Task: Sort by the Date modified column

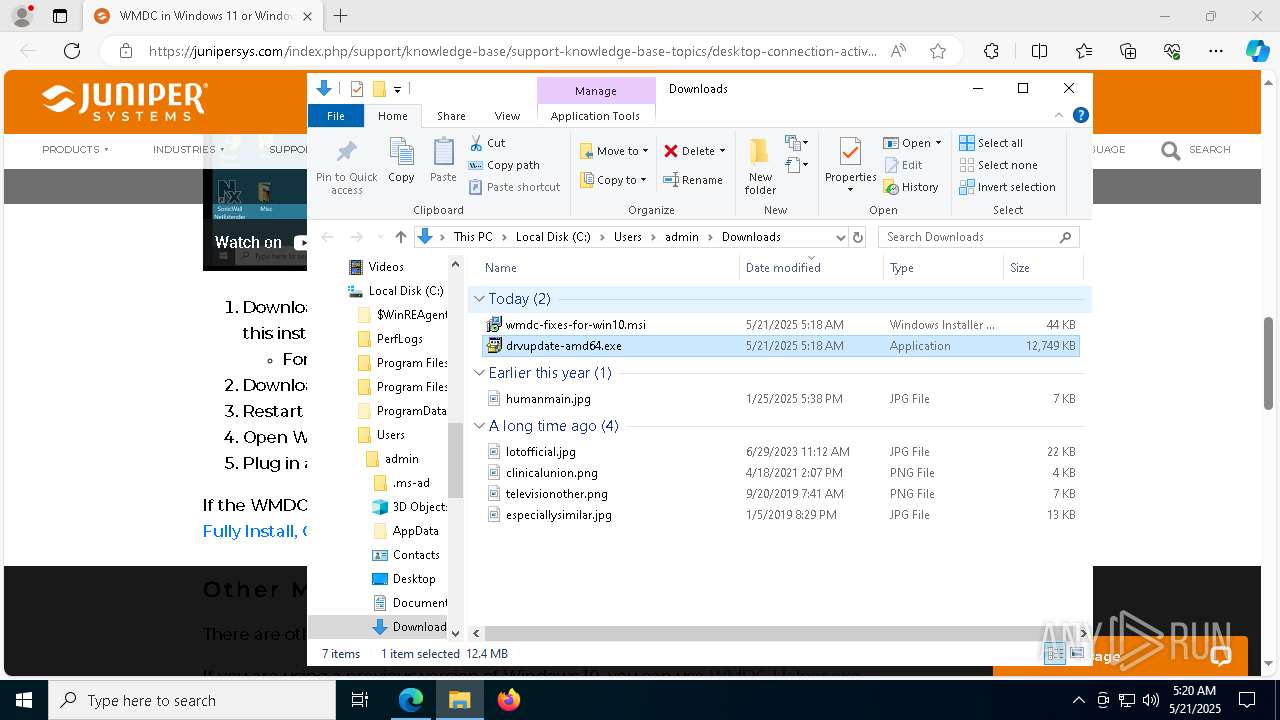Action: tap(812, 268)
